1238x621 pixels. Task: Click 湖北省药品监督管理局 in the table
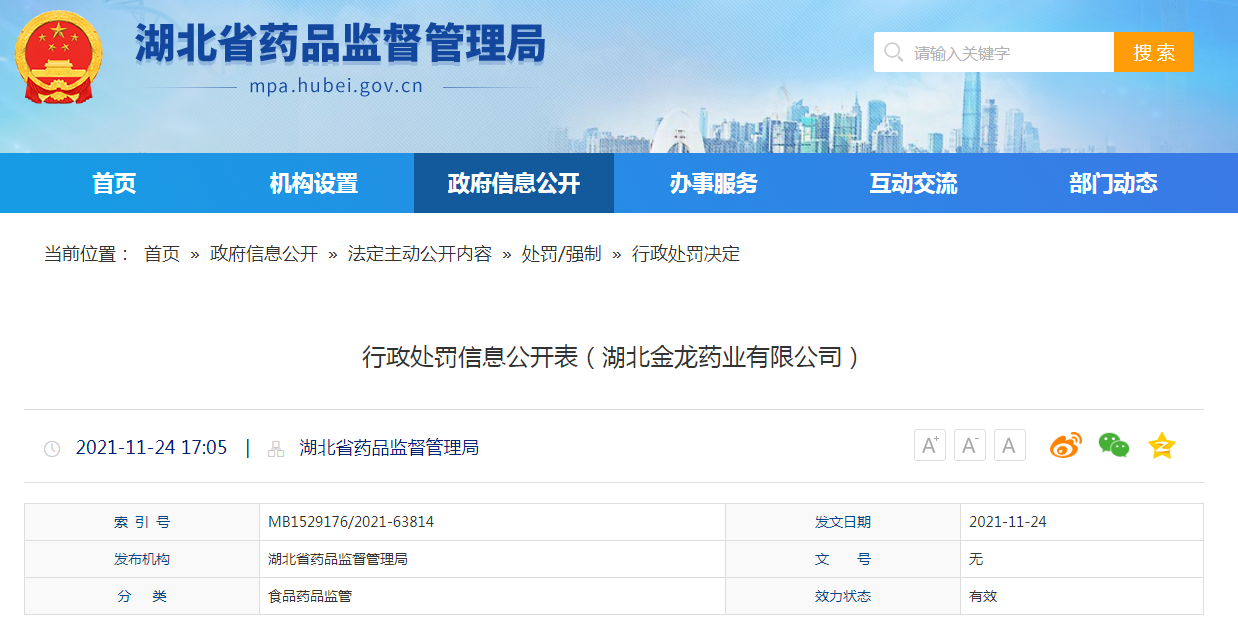[338, 559]
